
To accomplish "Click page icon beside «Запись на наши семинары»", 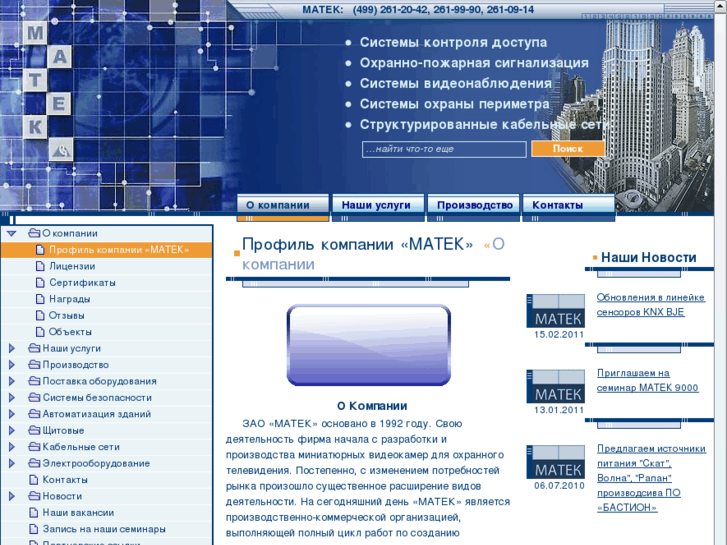I will [33, 529].
